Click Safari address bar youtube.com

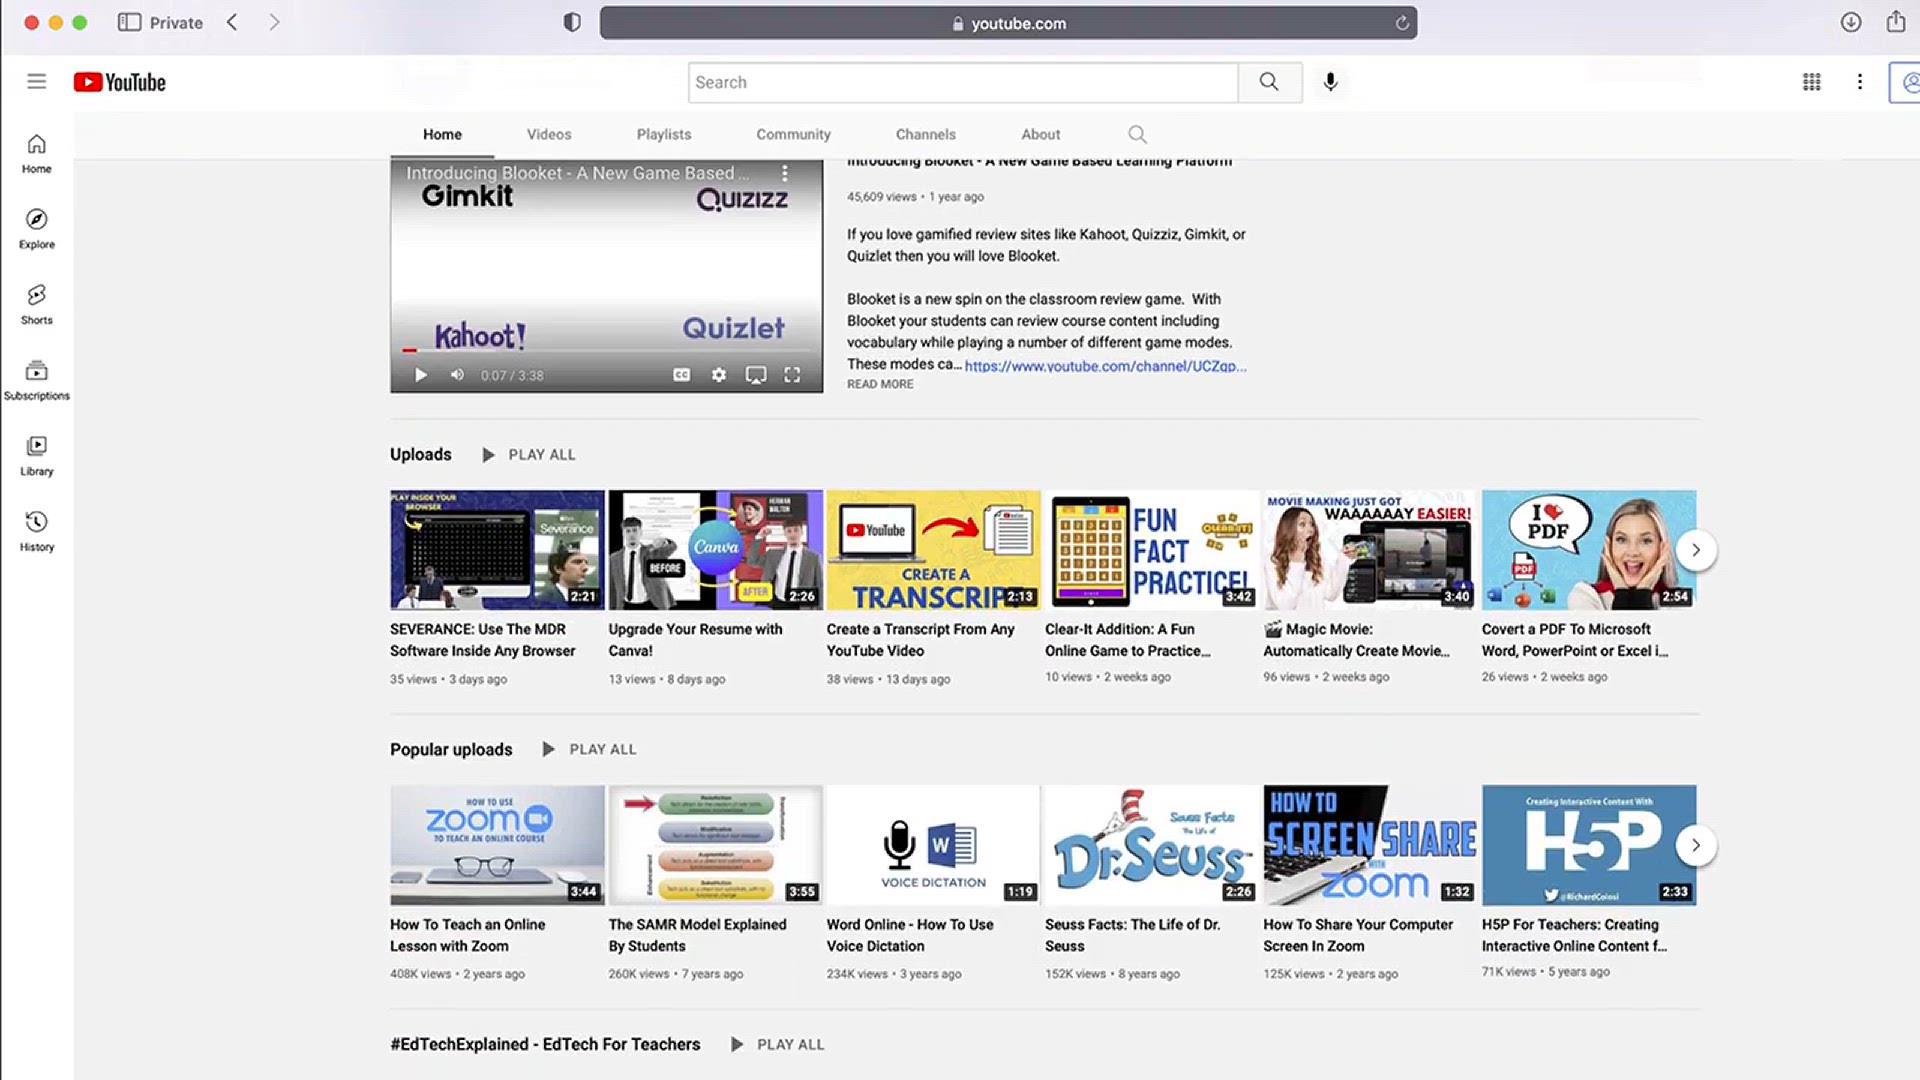[1008, 23]
